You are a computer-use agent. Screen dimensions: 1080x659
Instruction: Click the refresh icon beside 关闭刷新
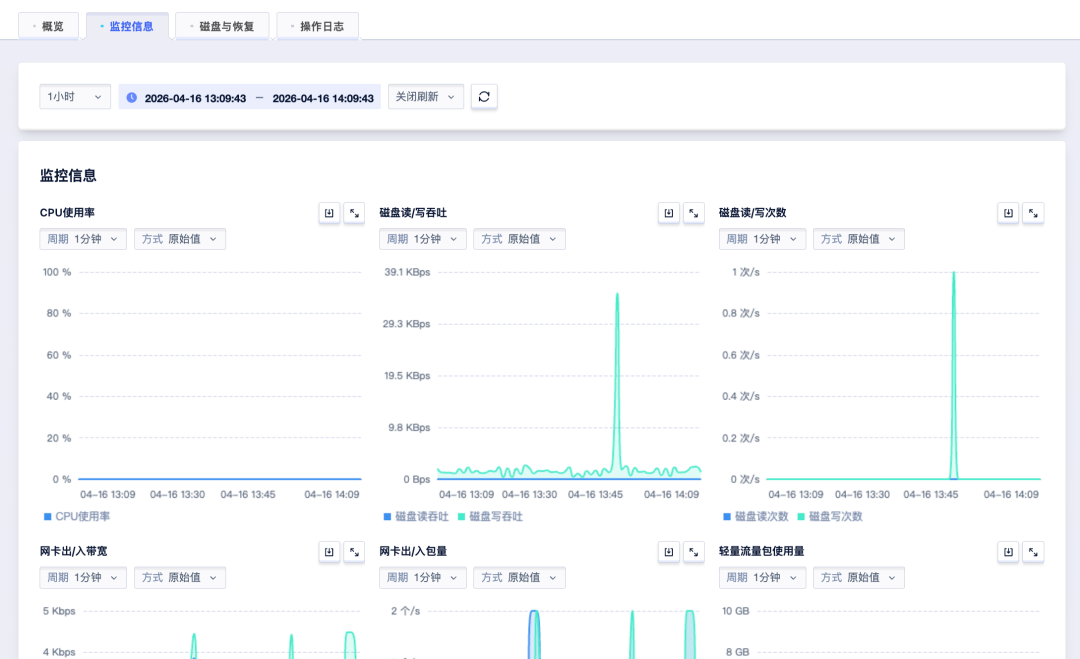tap(484, 96)
